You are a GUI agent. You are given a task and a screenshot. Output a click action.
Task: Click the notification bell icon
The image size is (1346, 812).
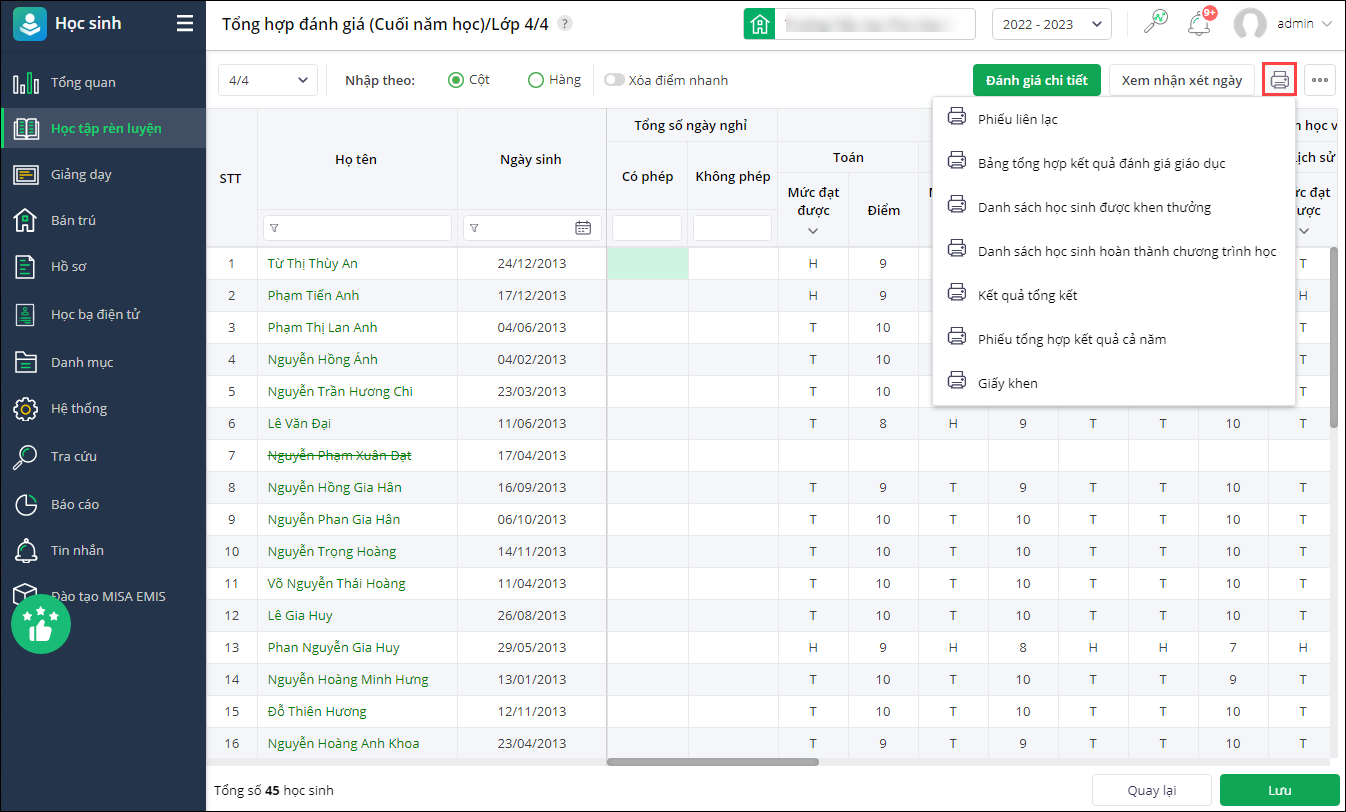click(1198, 24)
